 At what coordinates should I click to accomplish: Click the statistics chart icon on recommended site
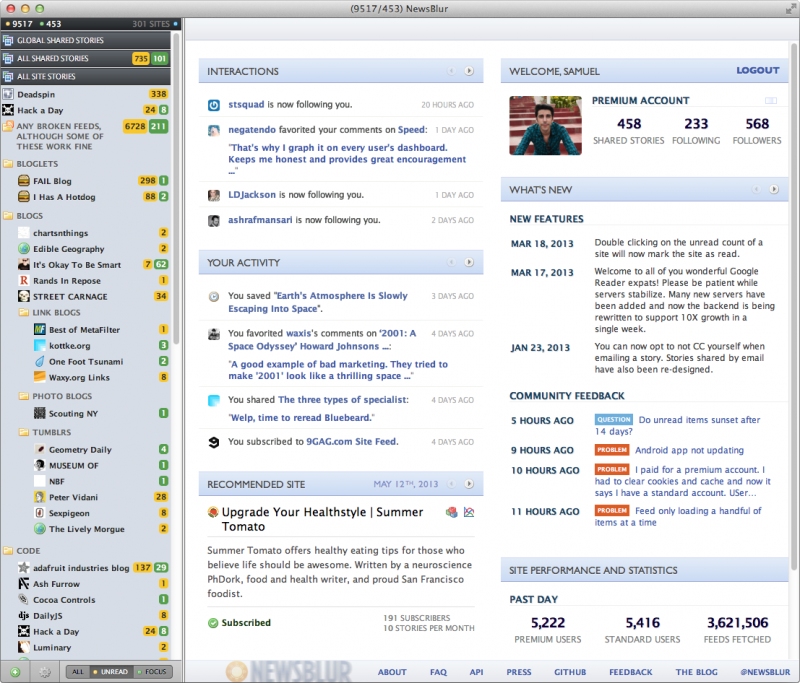469,512
